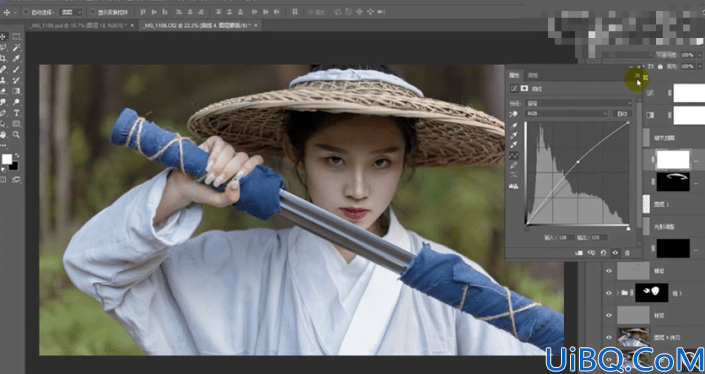
Task: Delete the curves adjustment layer
Action: pos(627,253)
